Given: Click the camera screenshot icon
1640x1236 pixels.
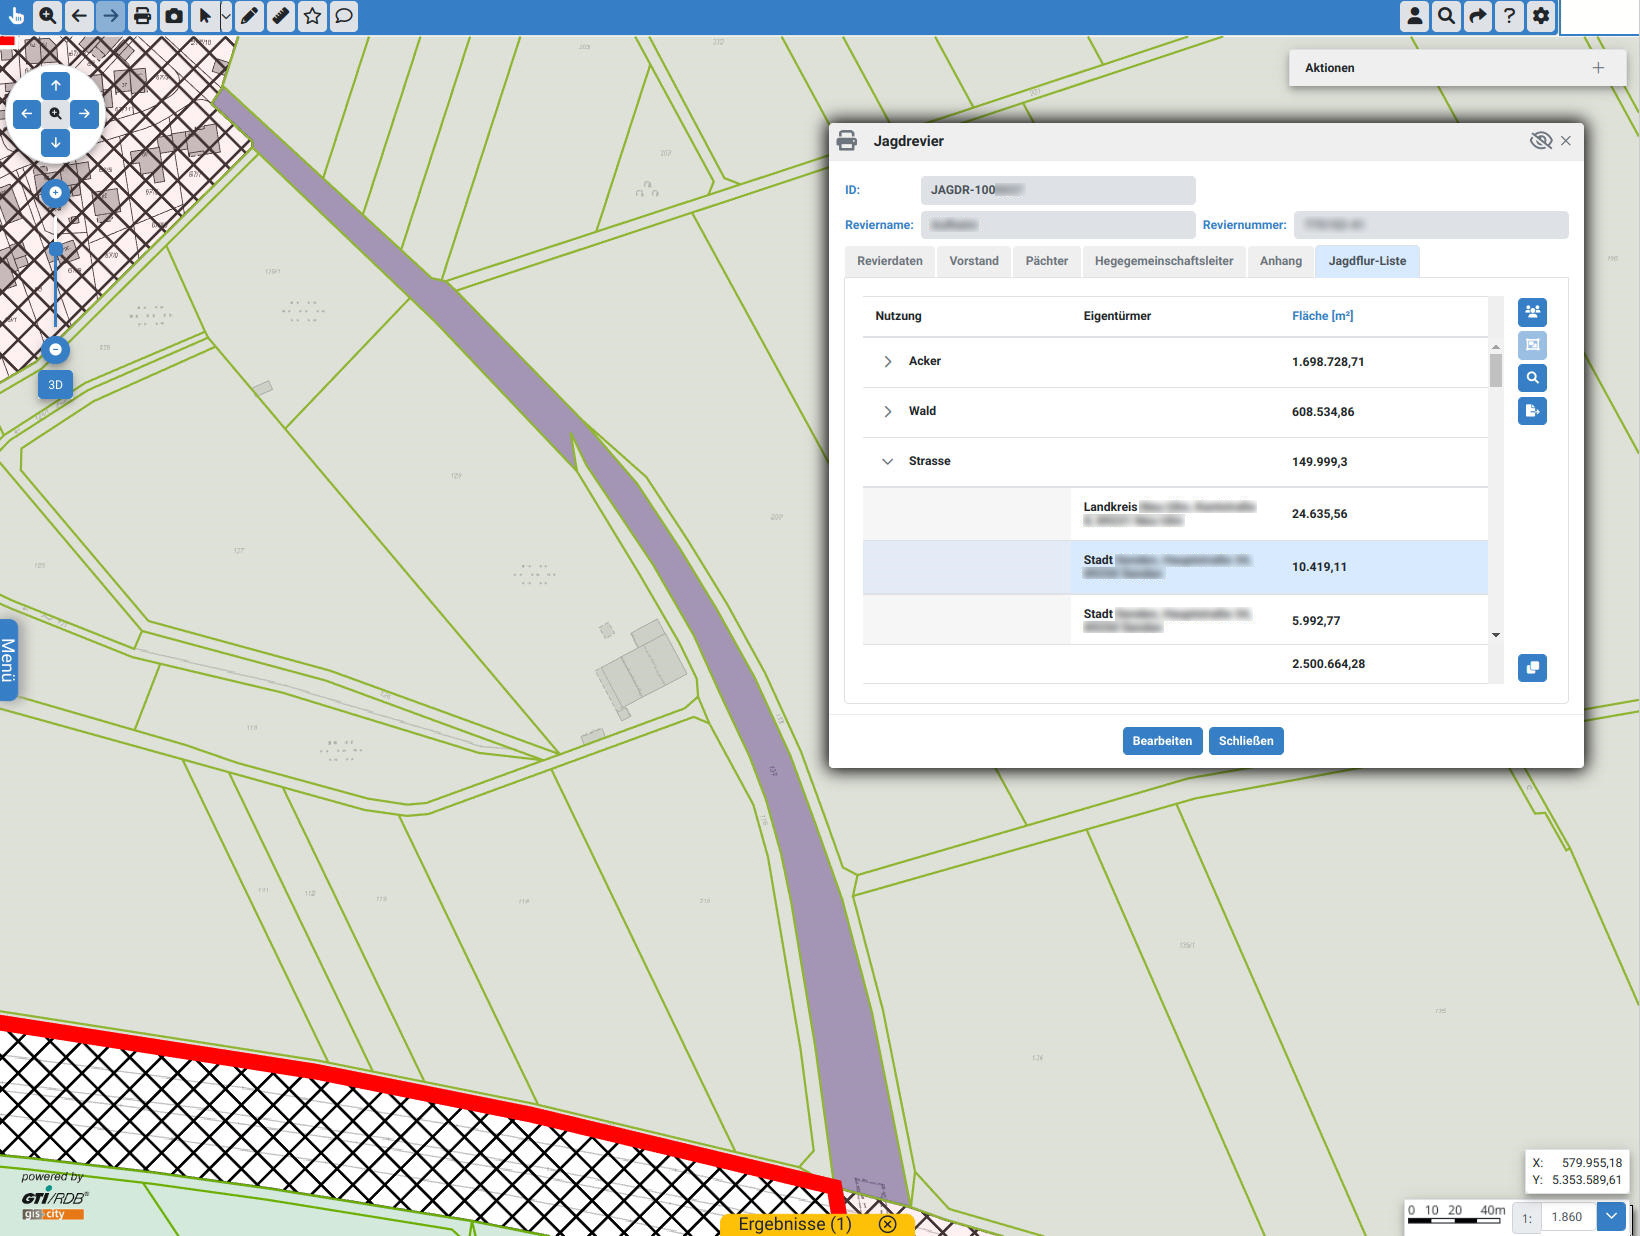Looking at the screenshot, I should 174,16.
